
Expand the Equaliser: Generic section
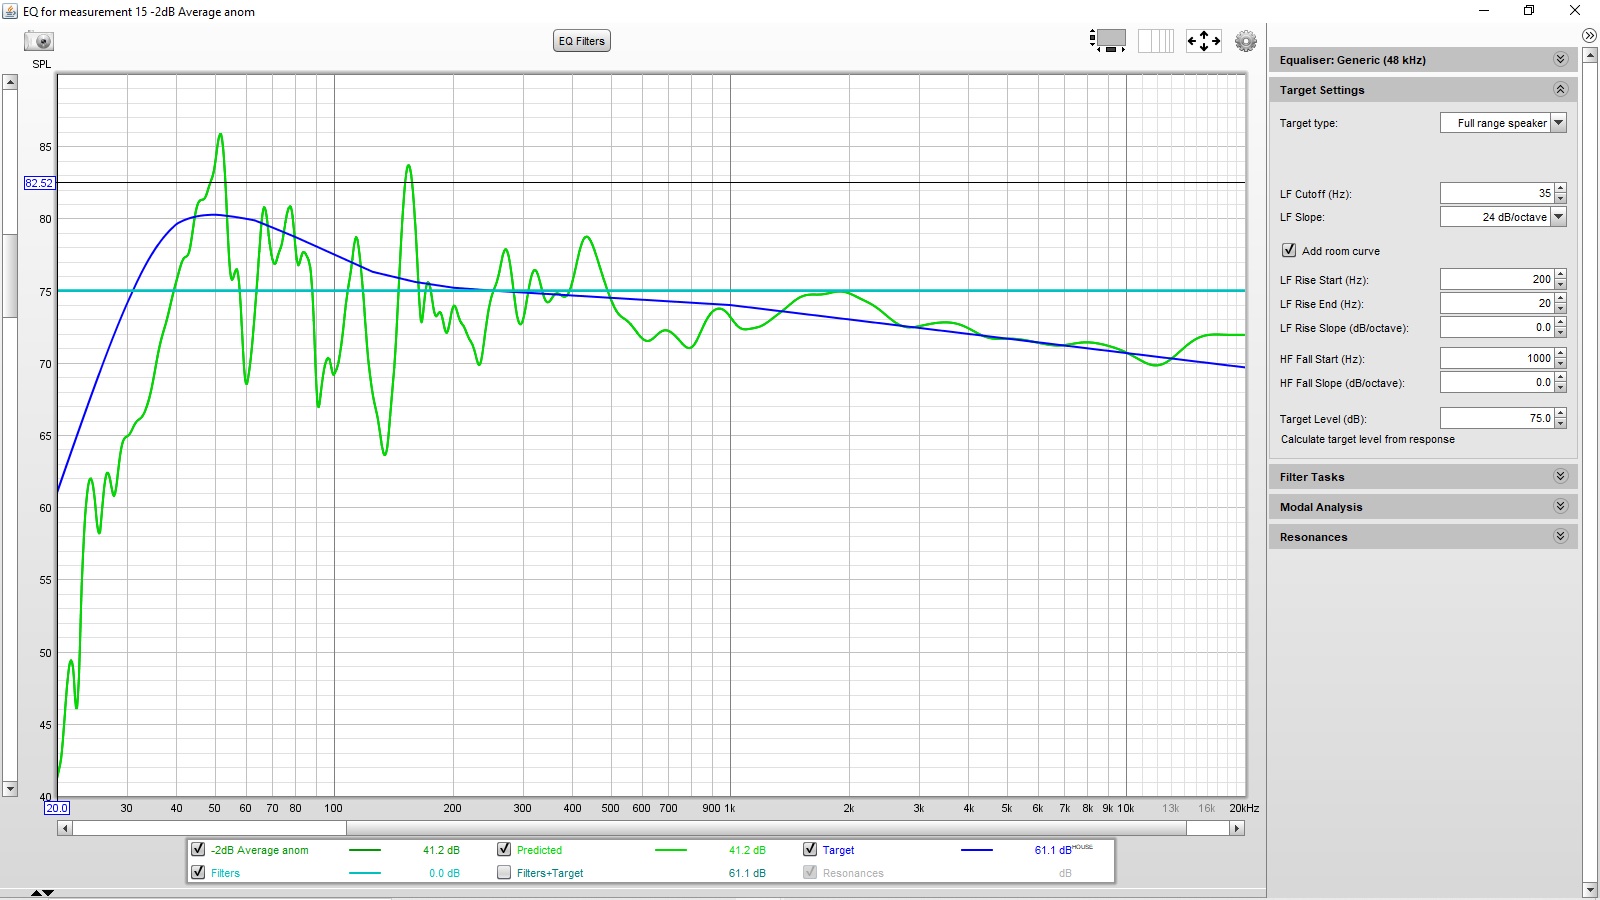(1560, 60)
